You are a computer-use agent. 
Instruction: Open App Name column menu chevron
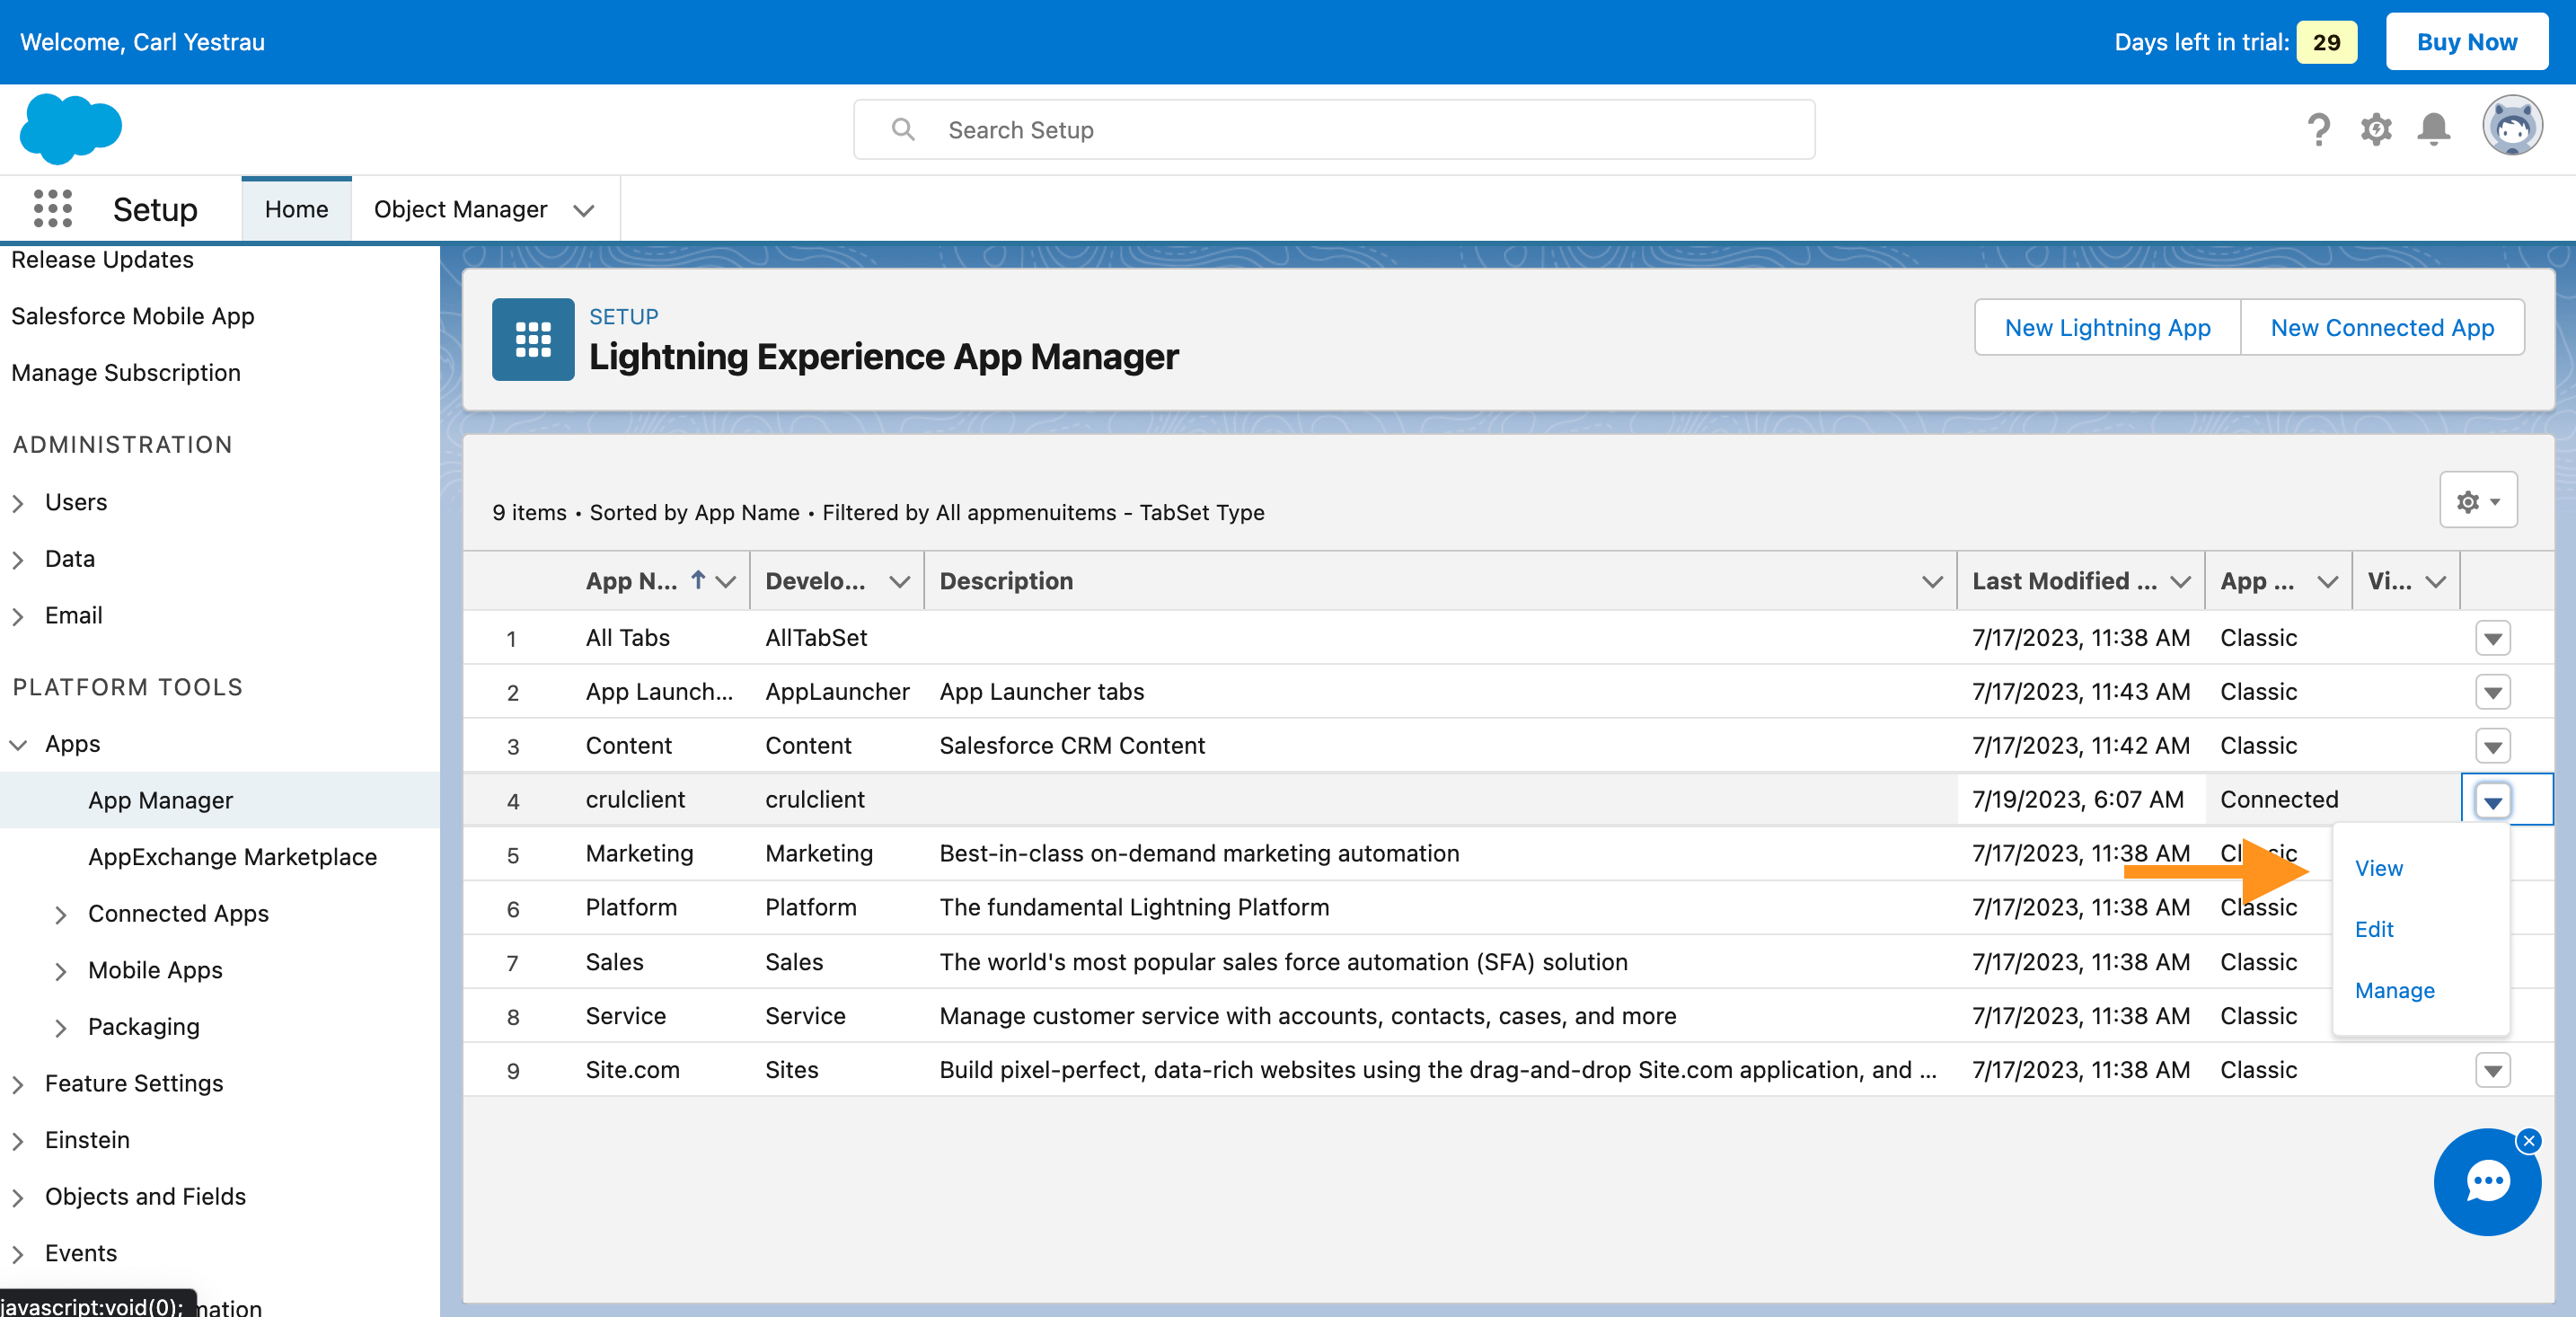pos(727,581)
